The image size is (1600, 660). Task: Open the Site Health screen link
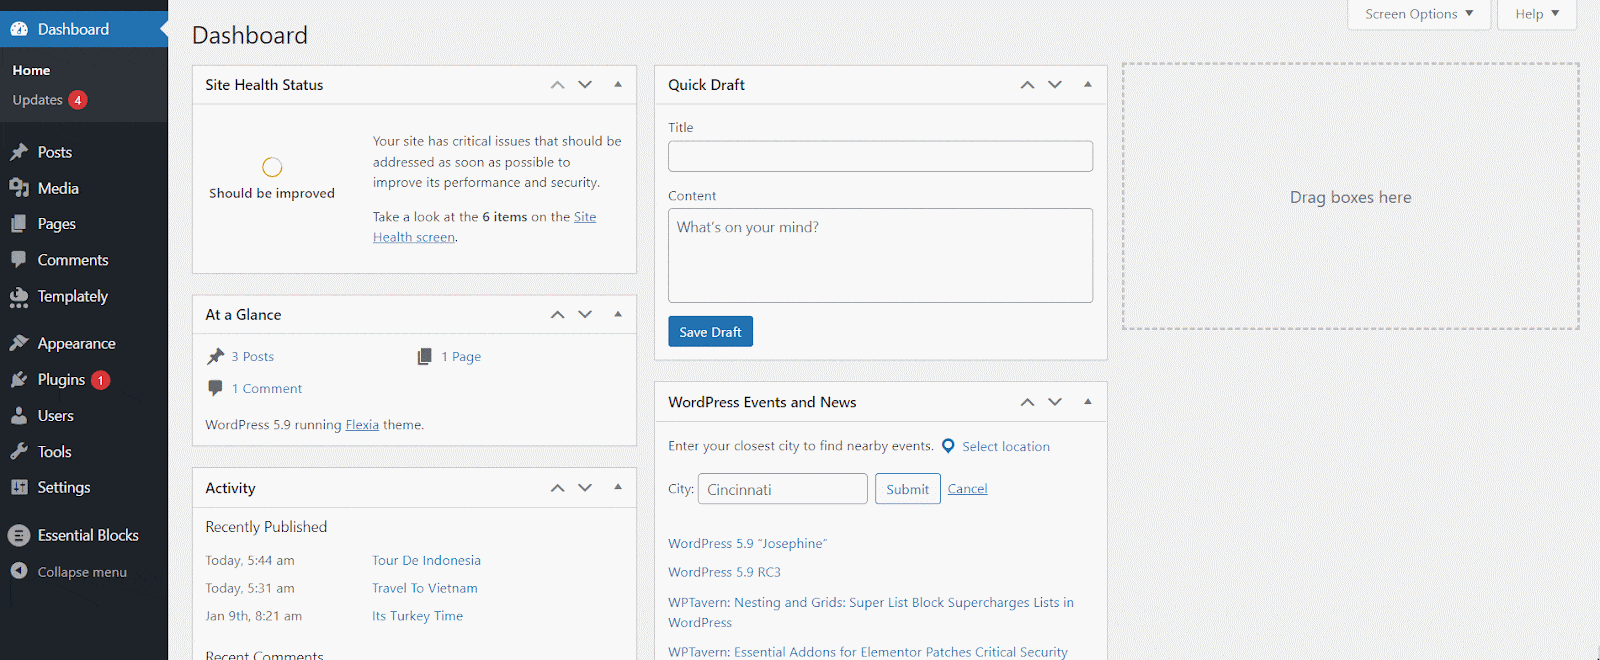(485, 227)
